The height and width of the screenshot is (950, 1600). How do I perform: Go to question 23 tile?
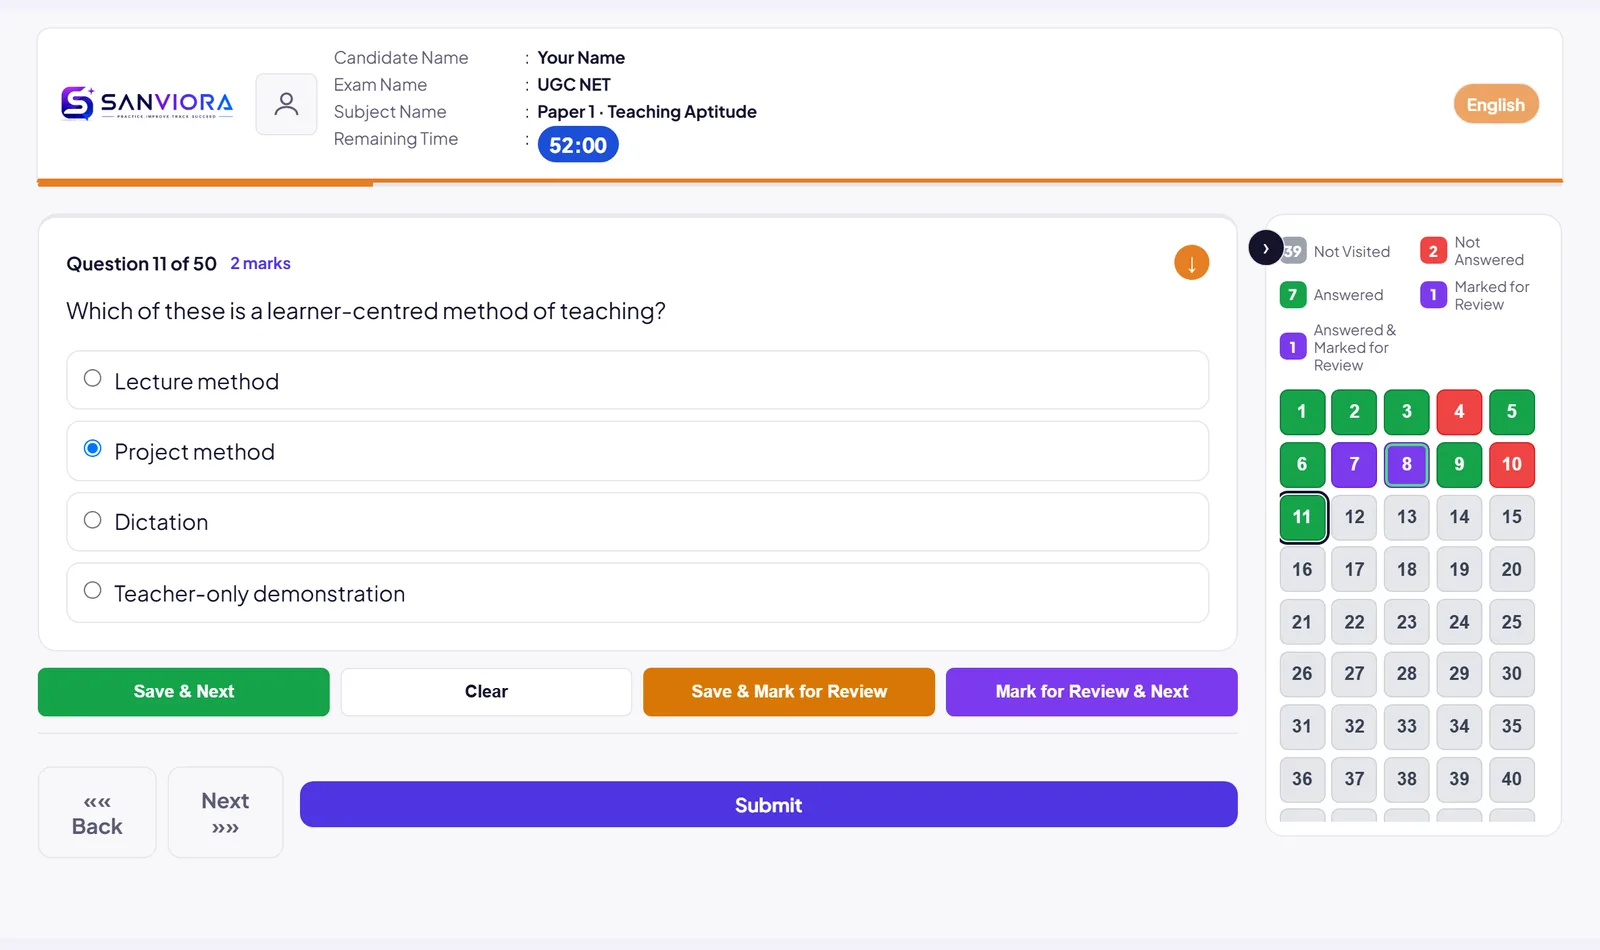click(1407, 622)
